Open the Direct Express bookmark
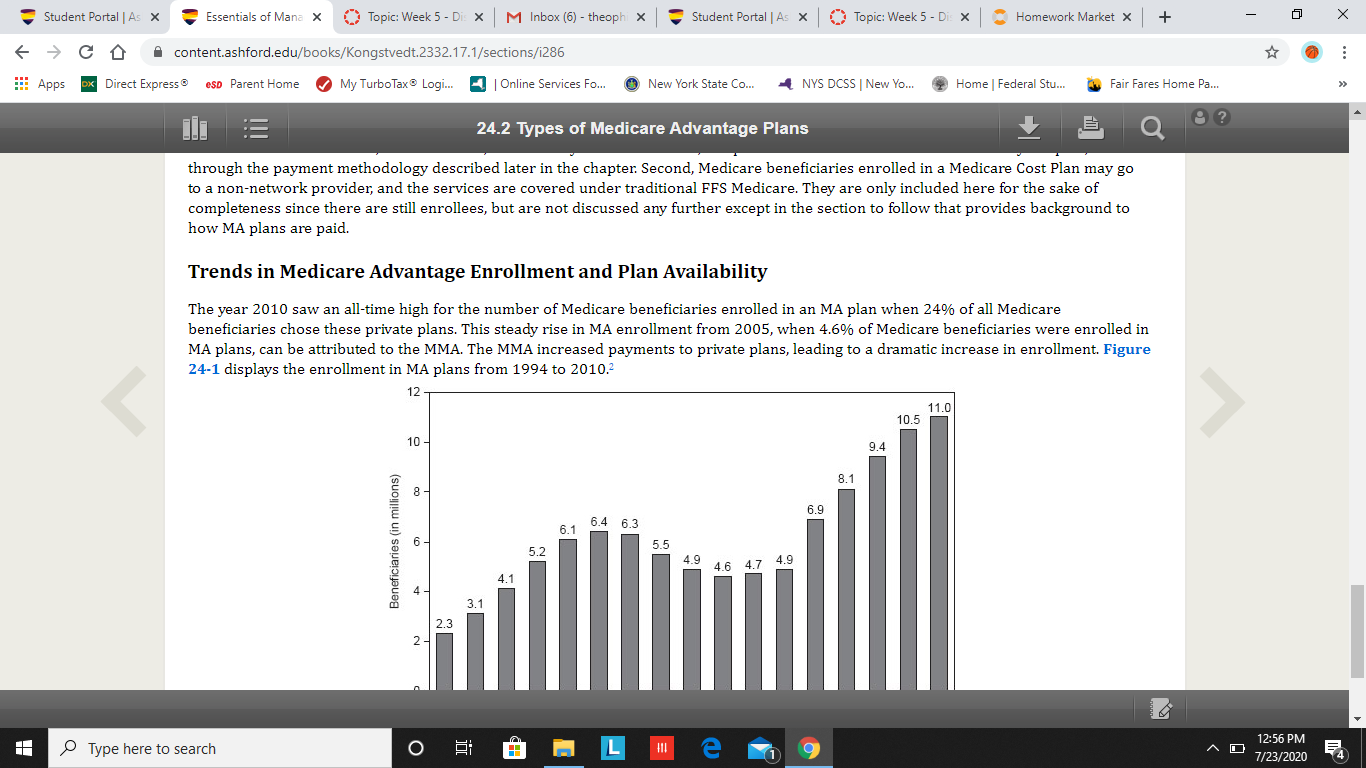1366x768 pixels. coord(134,84)
